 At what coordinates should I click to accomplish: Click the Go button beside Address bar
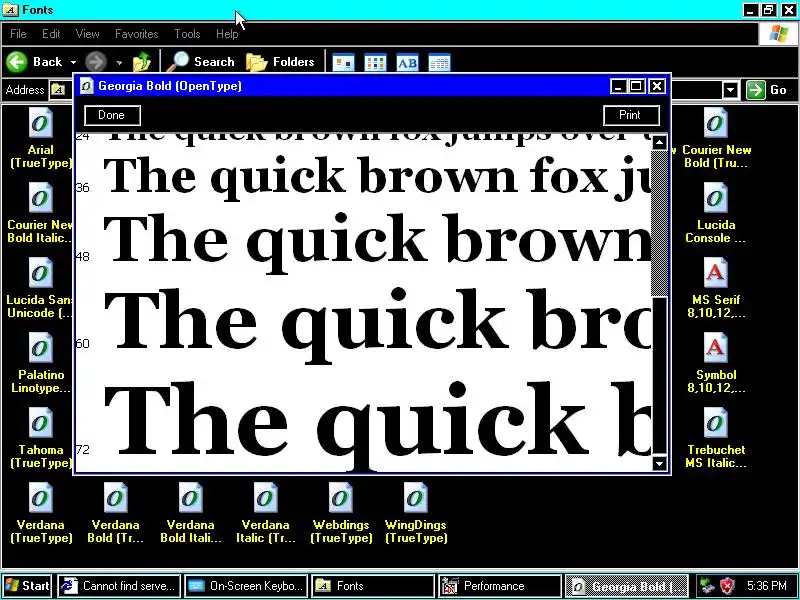[x=768, y=90]
